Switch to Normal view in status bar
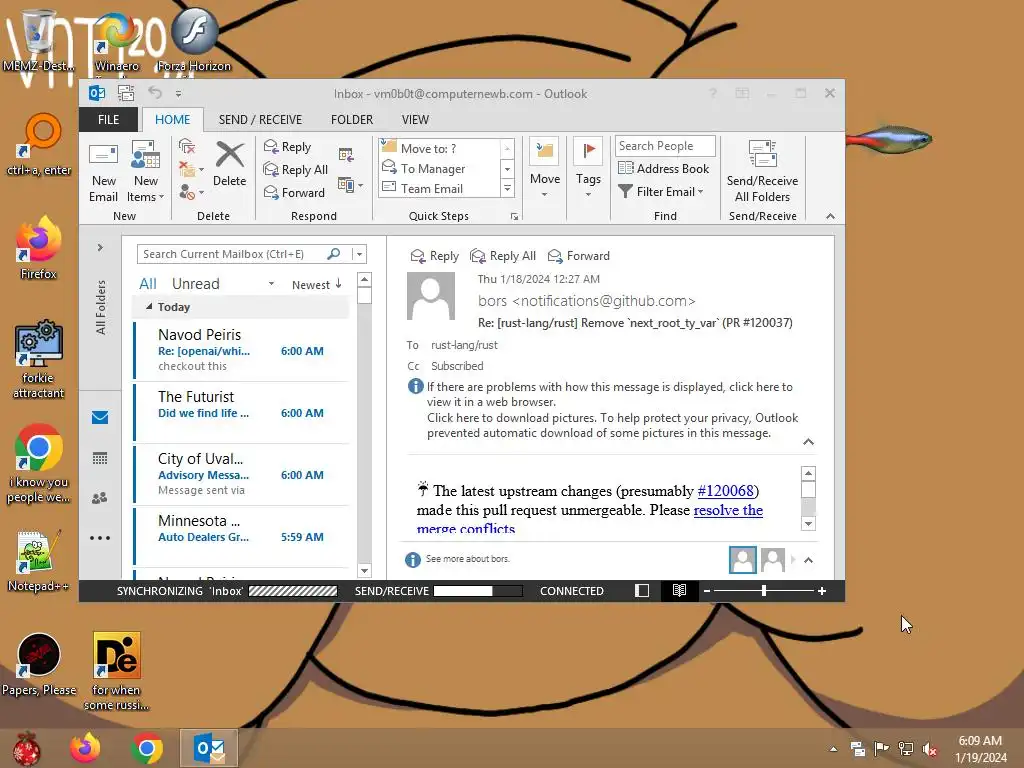Screen dimensions: 1024x768 tap(642, 590)
